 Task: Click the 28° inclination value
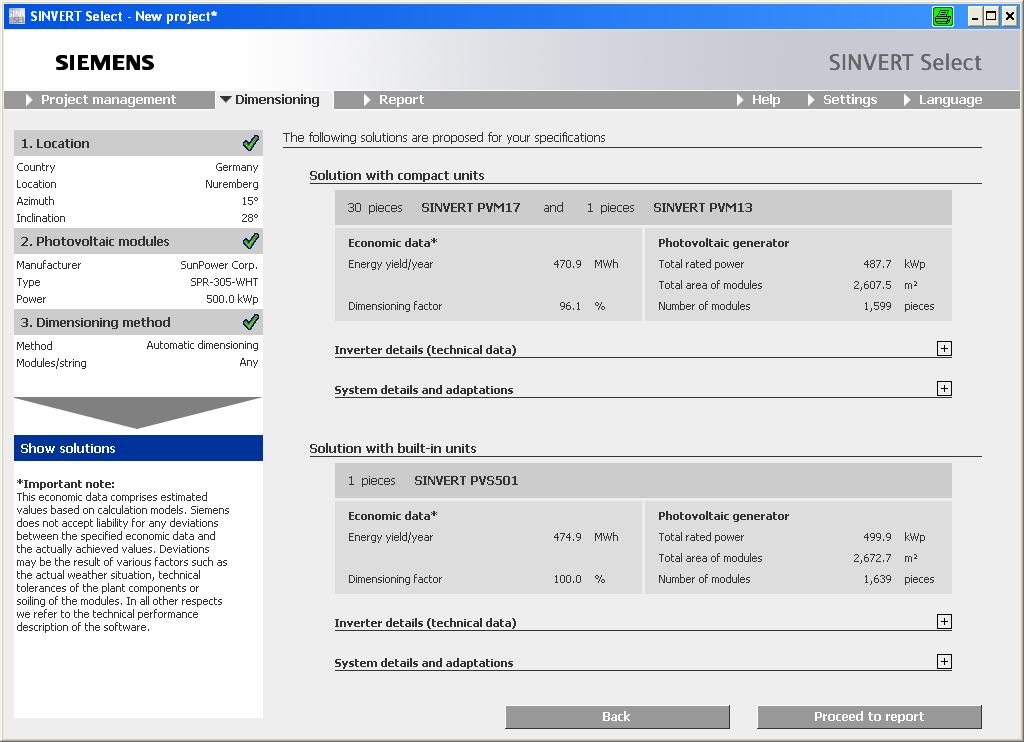pyautogui.click(x=250, y=218)
